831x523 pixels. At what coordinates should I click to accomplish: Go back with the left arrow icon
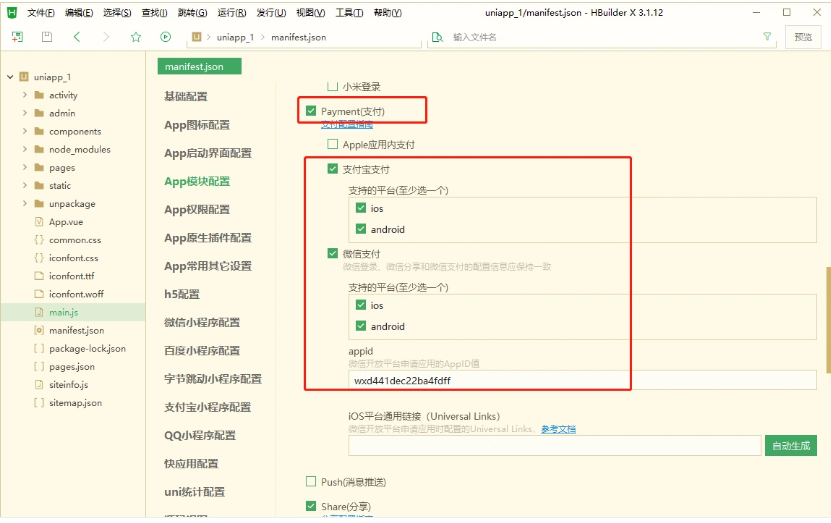(x=77, y=37)
